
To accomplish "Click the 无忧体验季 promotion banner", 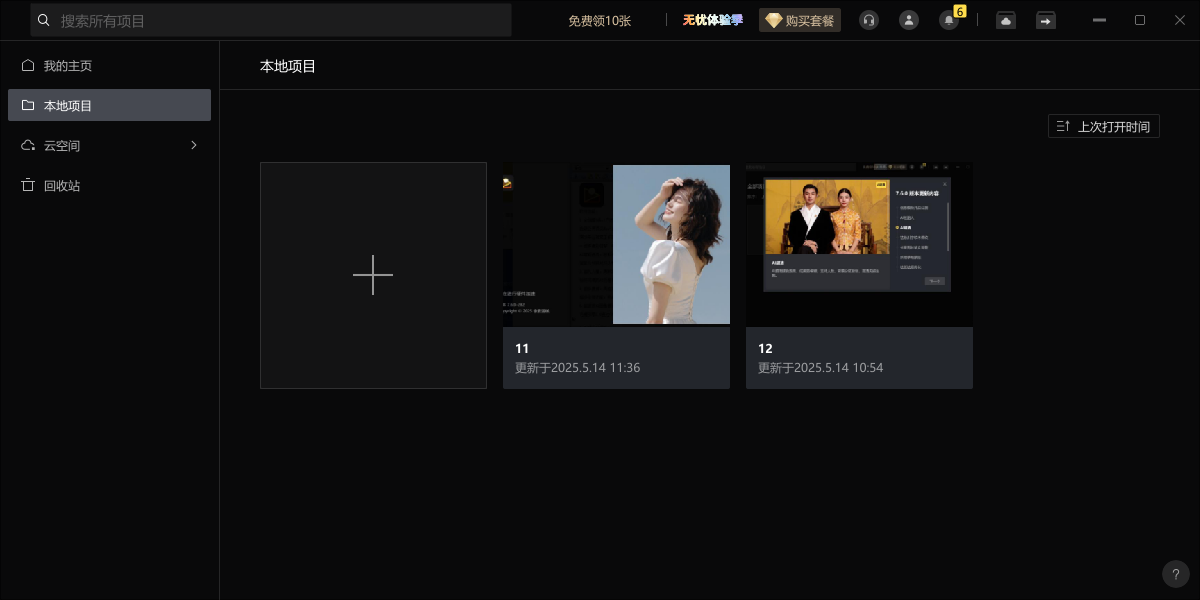I will coord(713,20).
